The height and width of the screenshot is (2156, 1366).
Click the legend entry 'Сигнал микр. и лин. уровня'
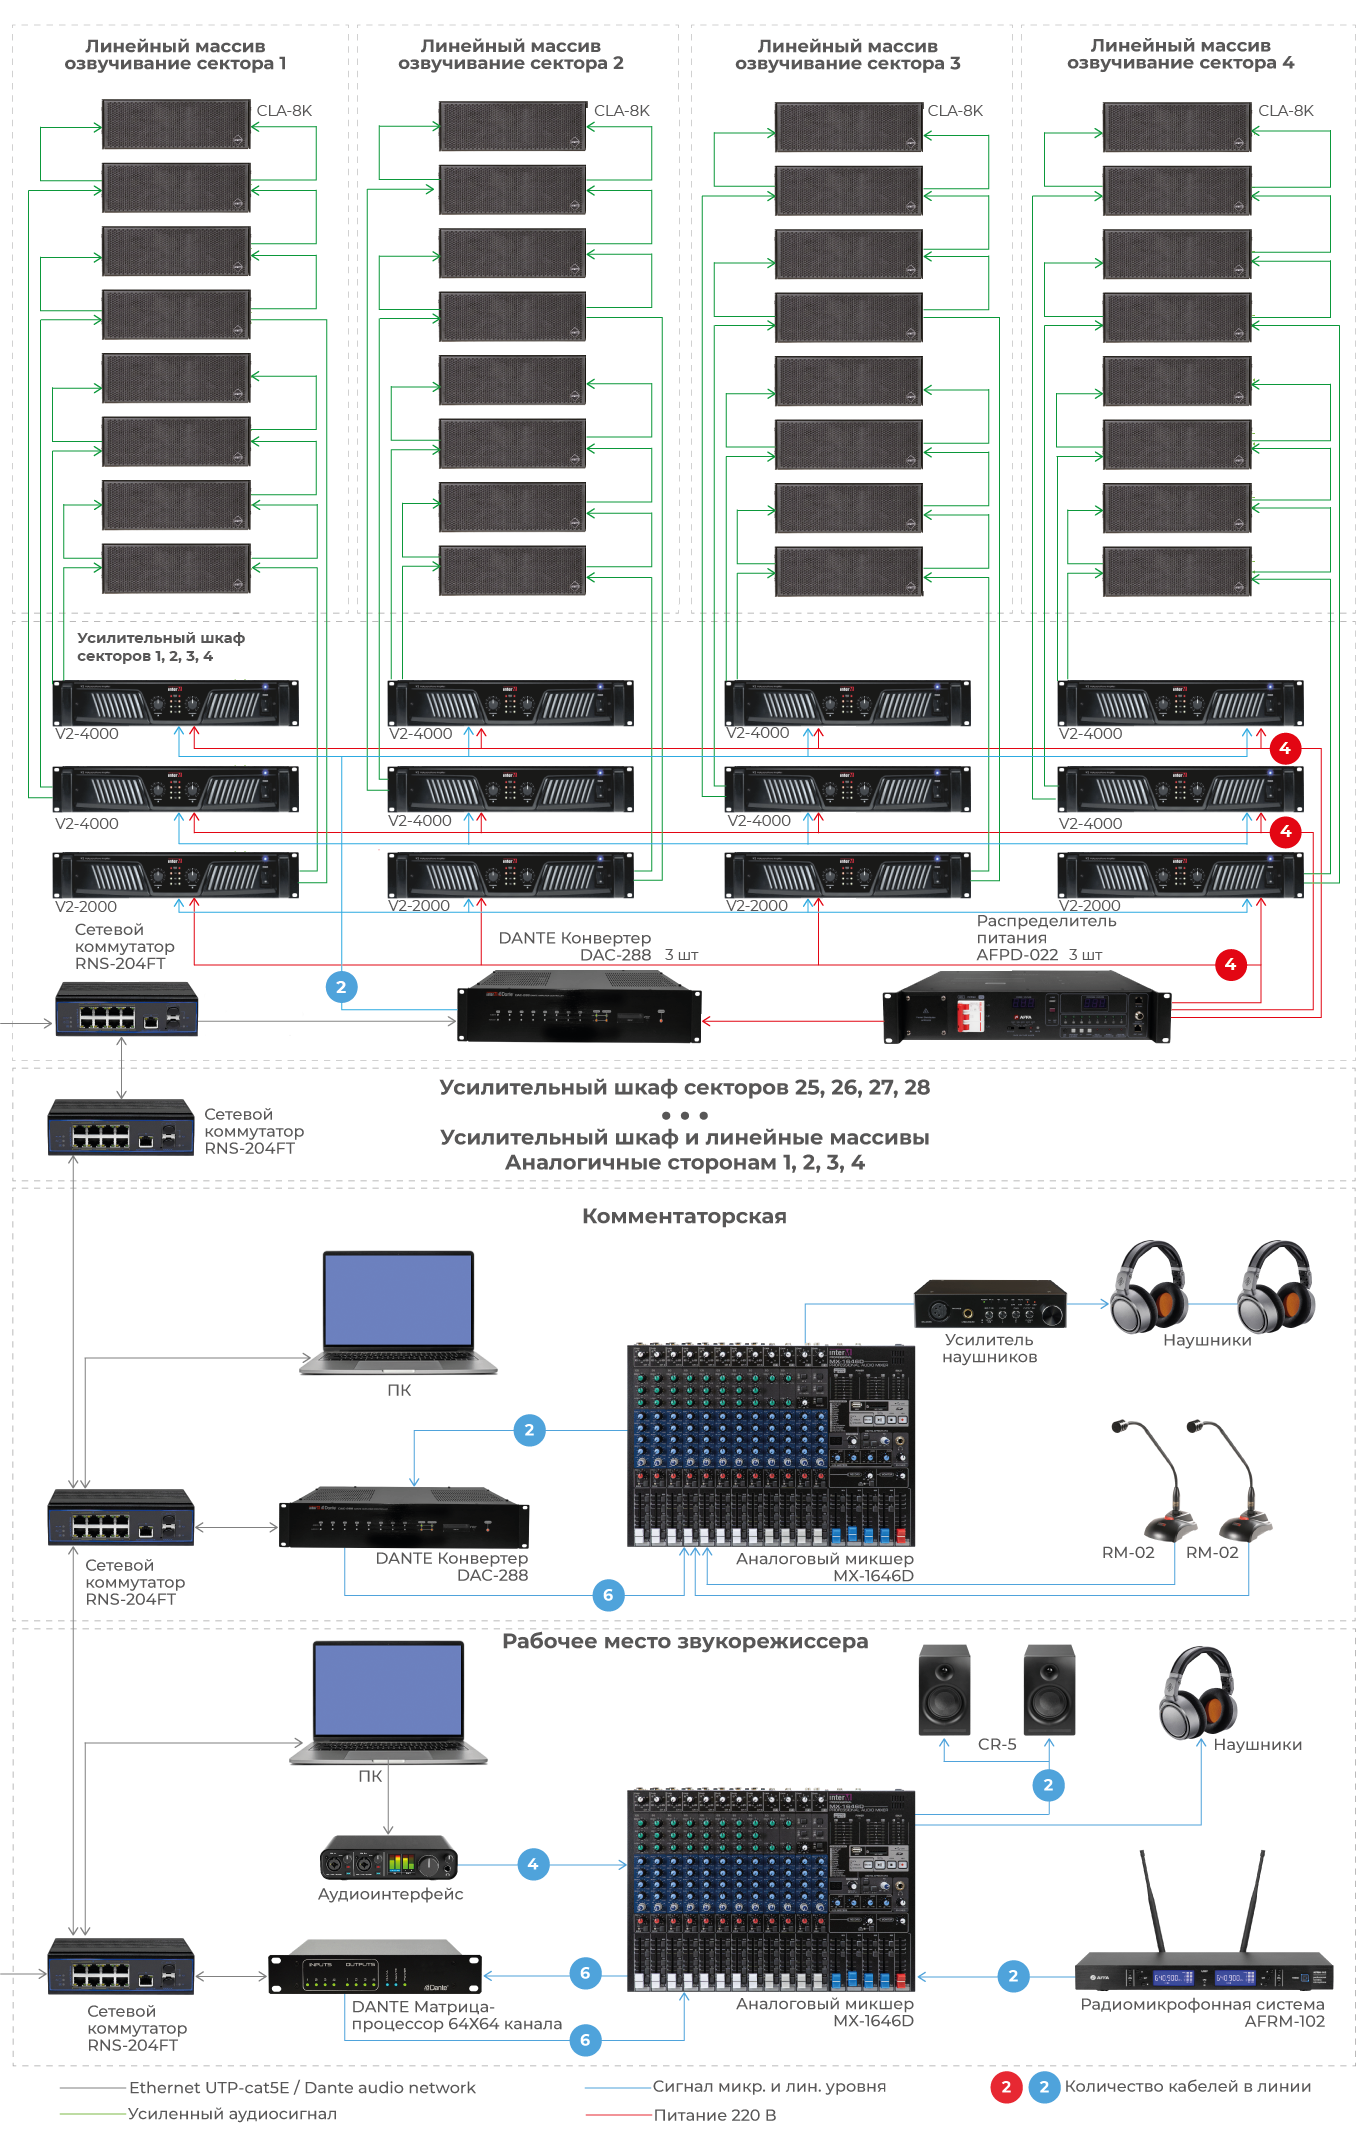coord(770,2086)
